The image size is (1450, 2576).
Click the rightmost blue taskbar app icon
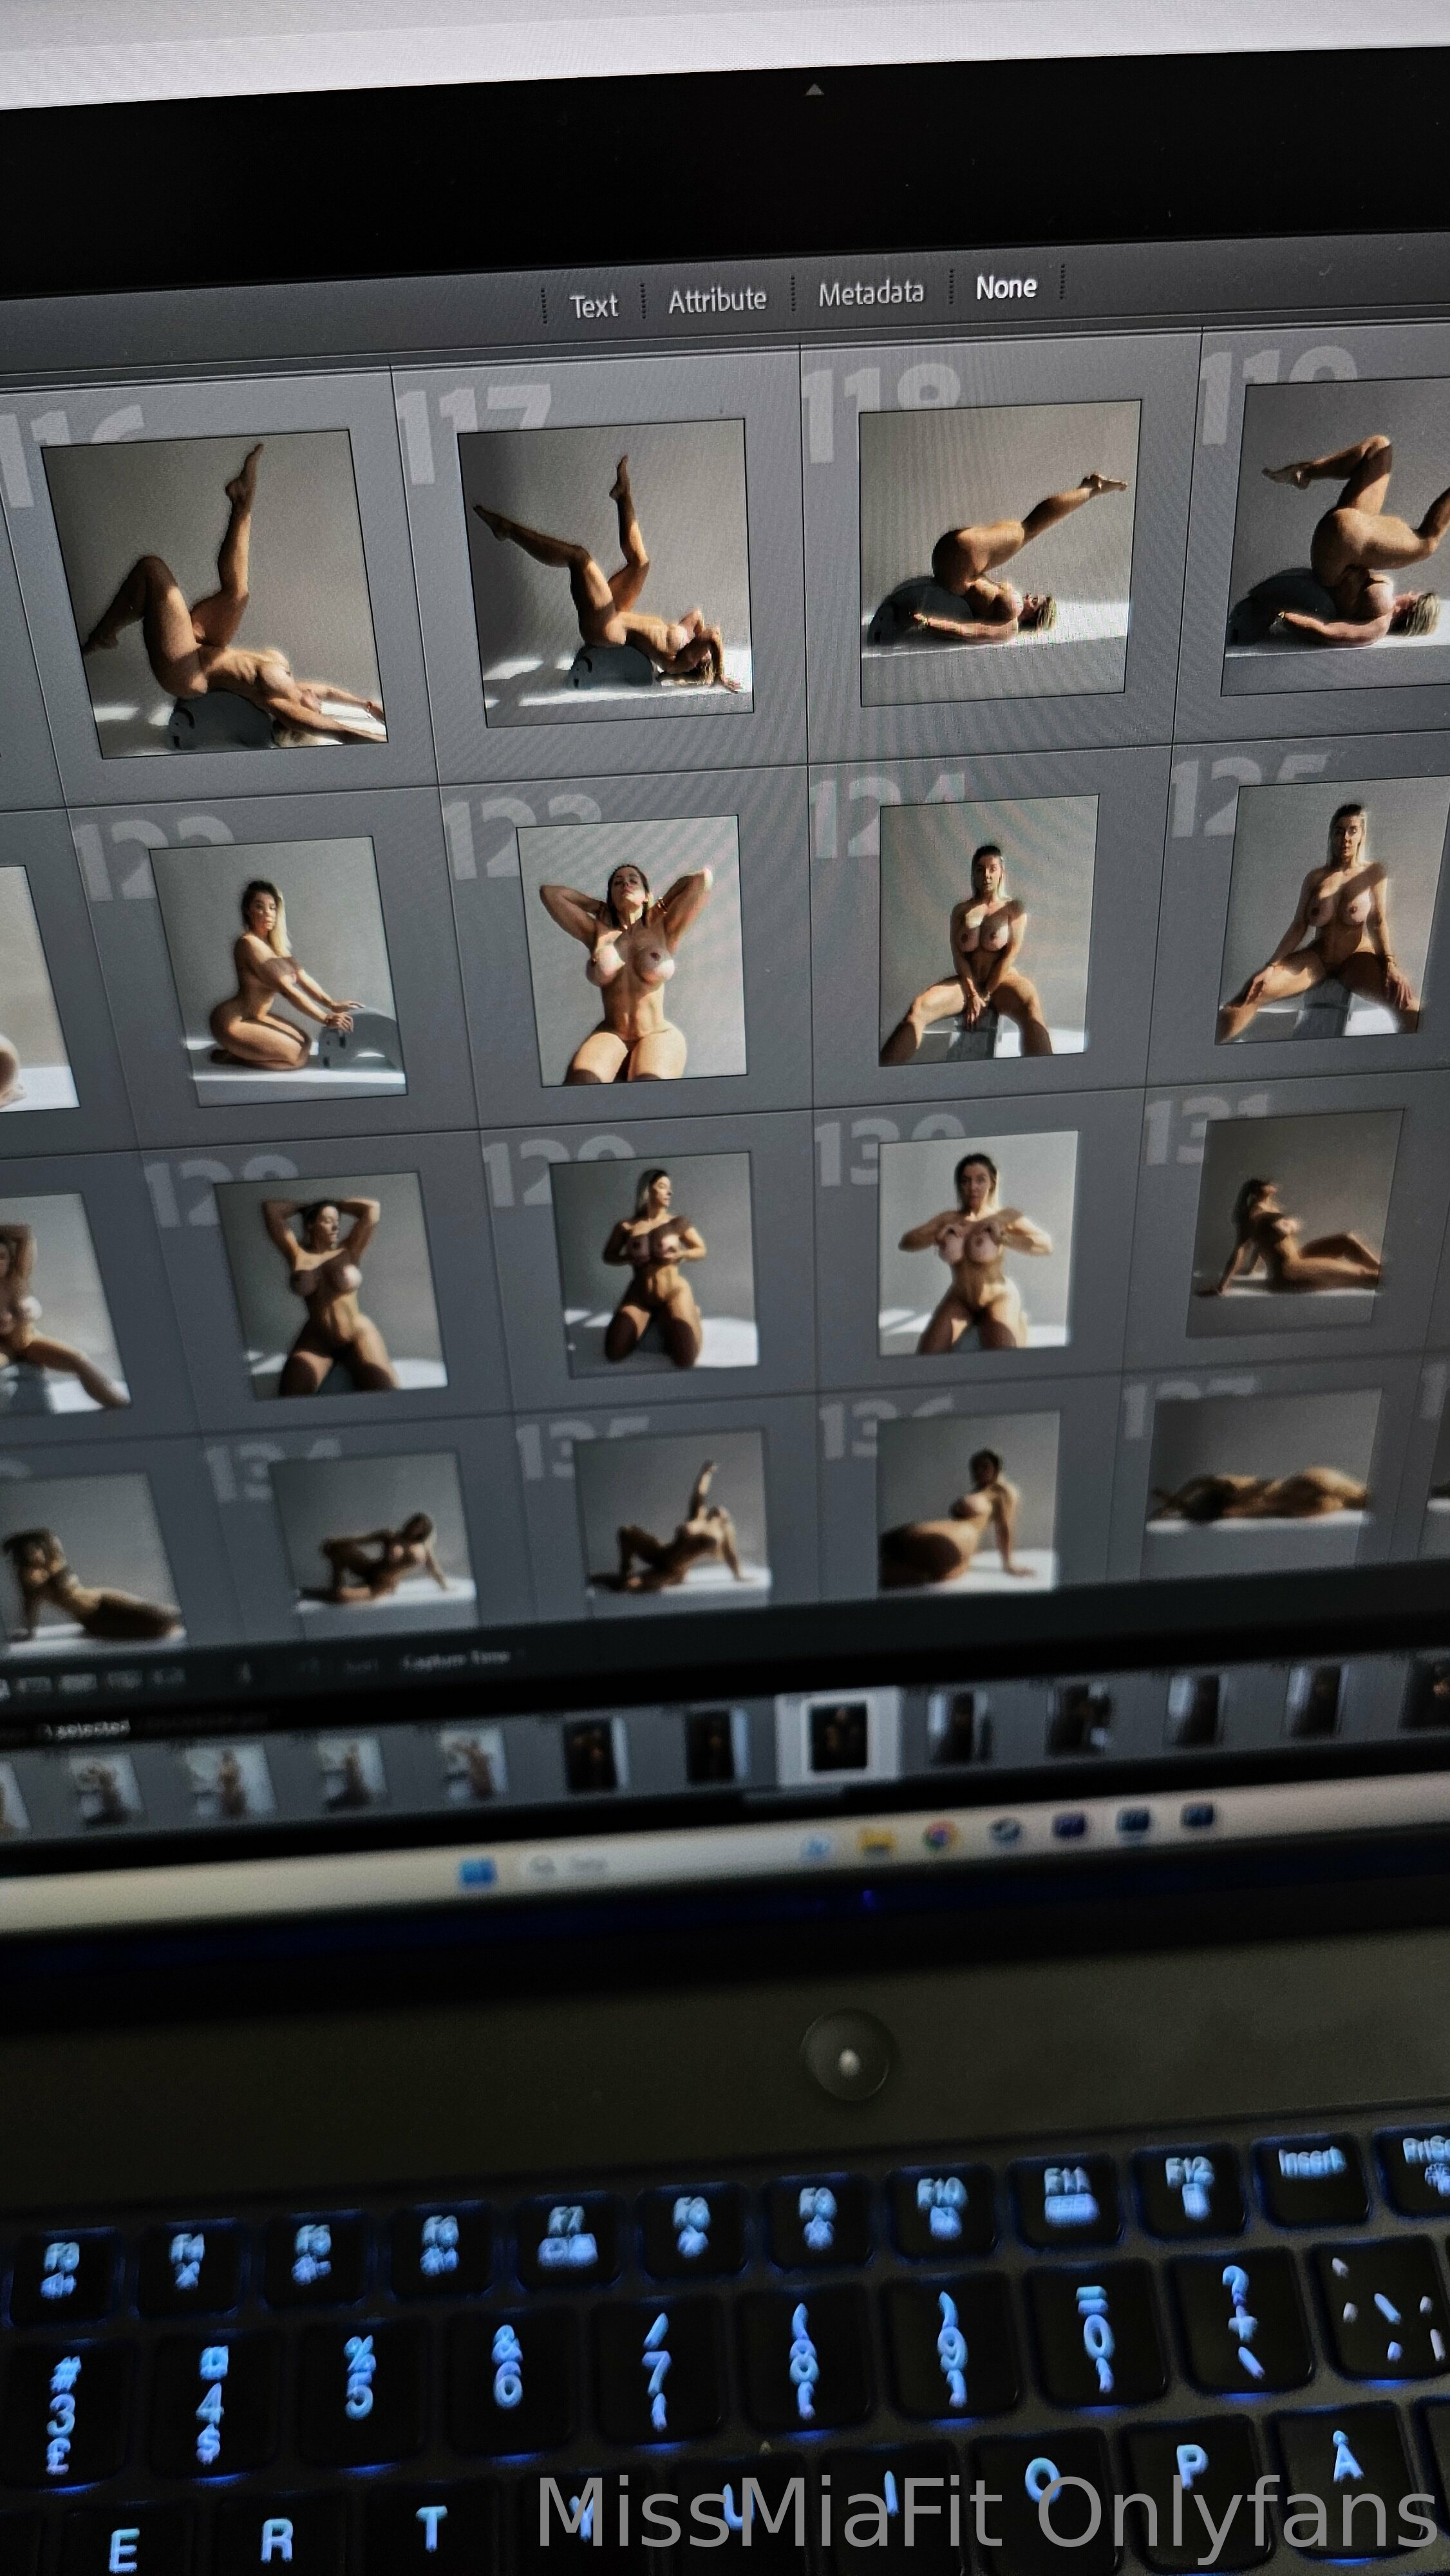pyautogui.click(x=1197, y=1816)
